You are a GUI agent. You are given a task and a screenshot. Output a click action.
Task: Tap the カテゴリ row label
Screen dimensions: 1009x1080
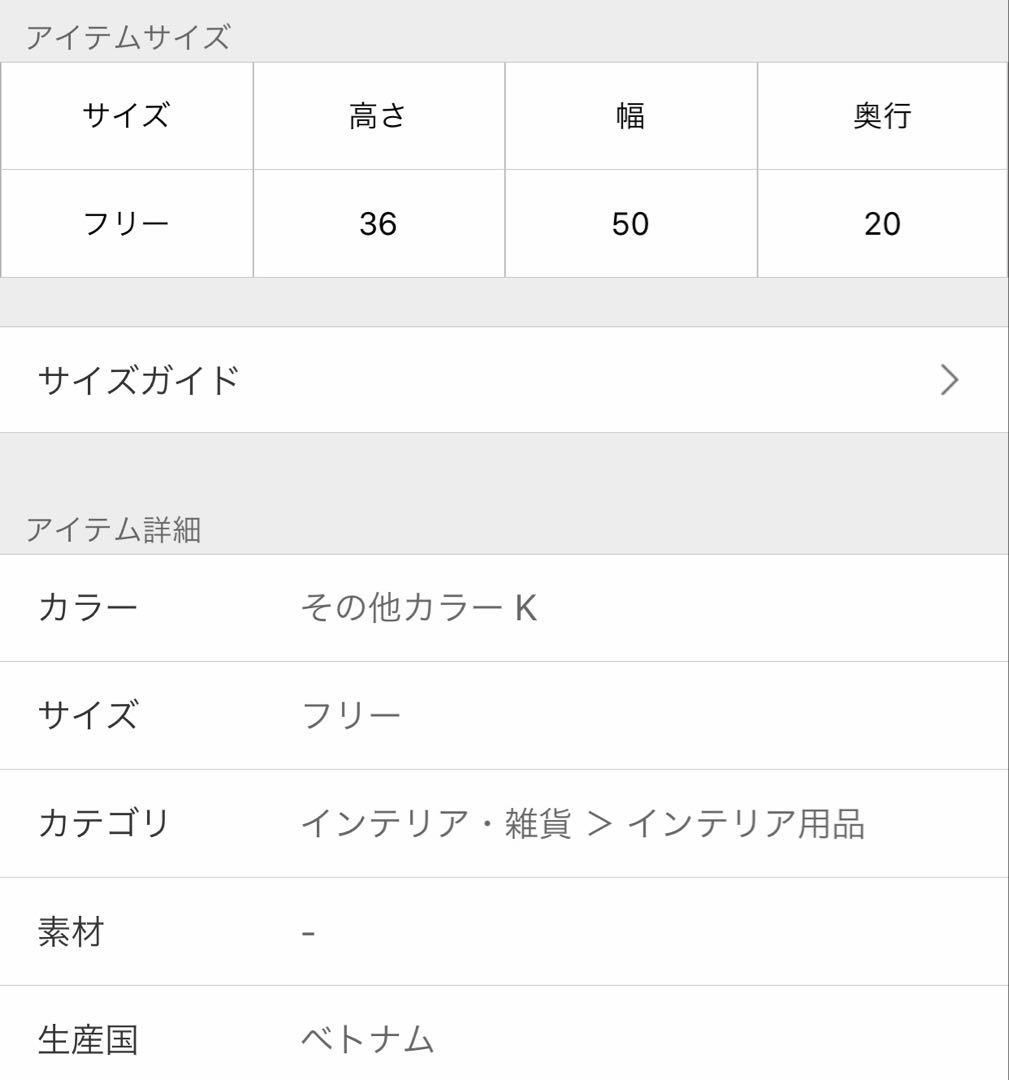click(x=104, y=823)
